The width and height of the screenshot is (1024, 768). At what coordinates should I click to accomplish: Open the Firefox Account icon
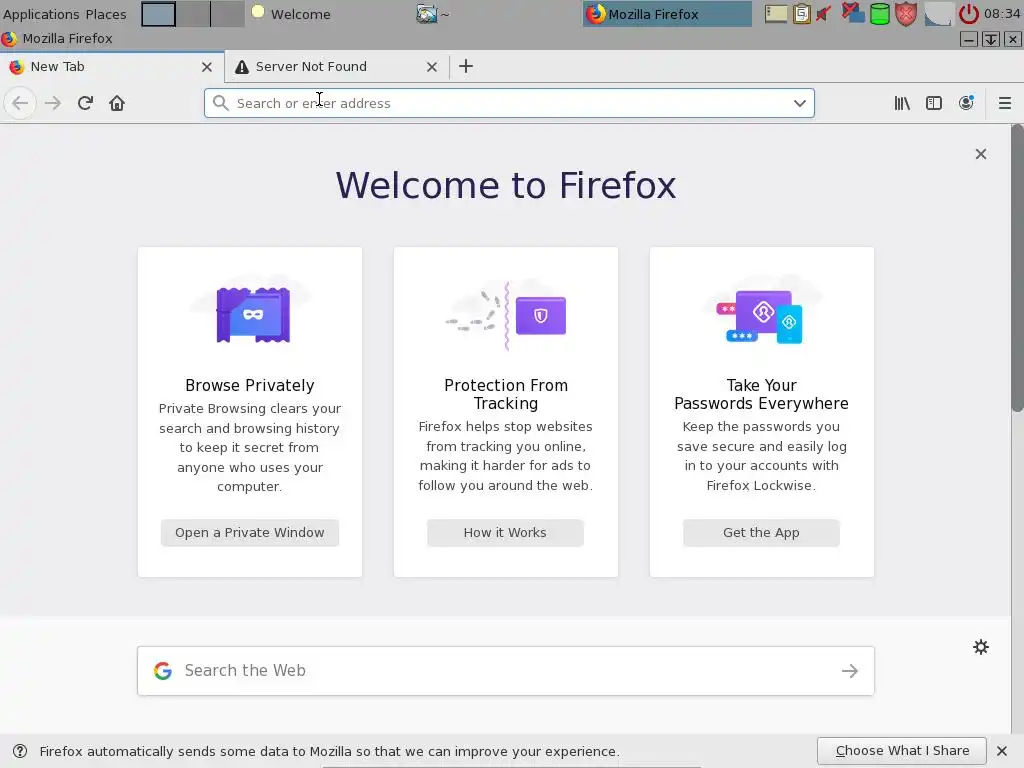(x=966, y=103)
